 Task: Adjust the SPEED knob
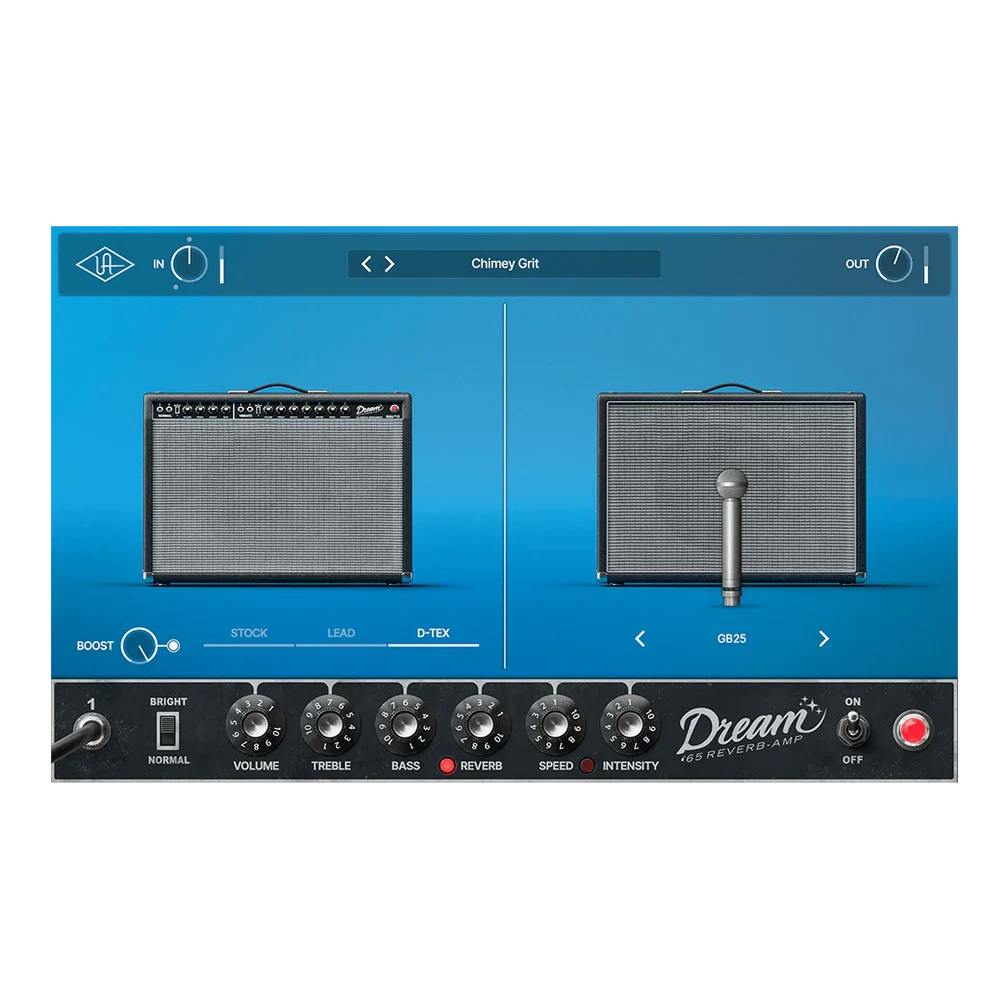coord(555,724)
